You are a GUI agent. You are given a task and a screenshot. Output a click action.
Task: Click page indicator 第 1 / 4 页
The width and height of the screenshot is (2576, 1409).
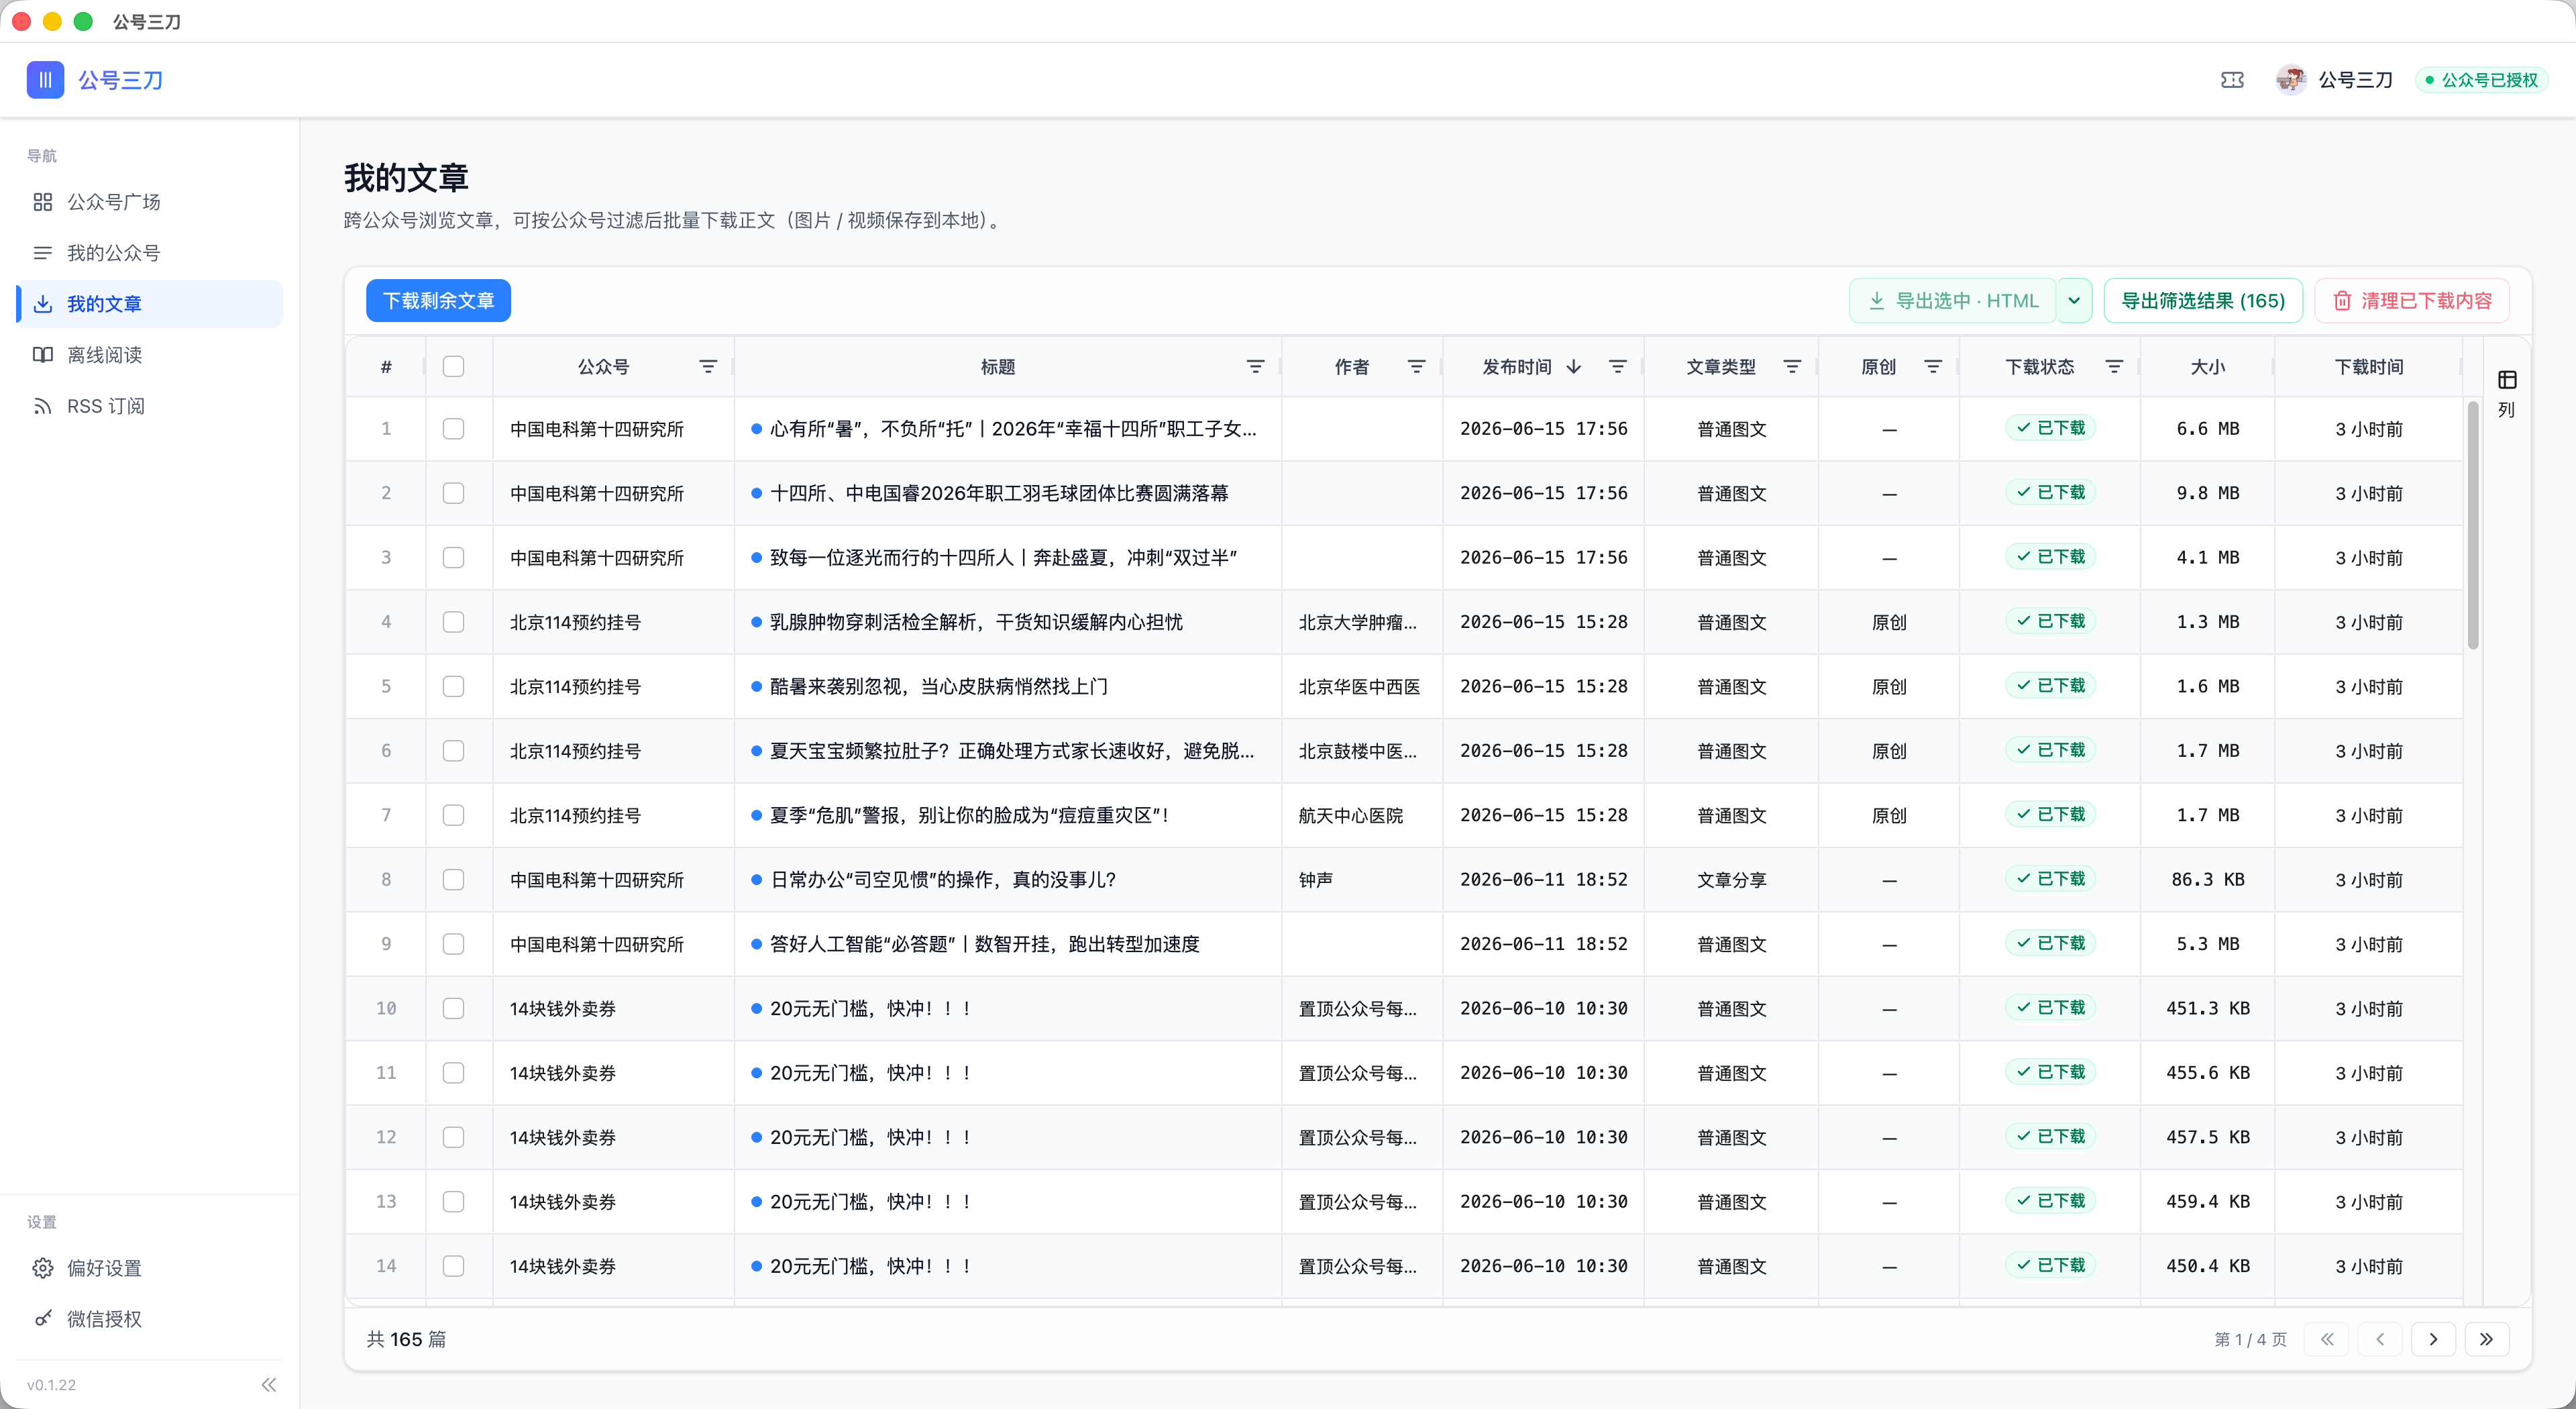point(2250,1339)
